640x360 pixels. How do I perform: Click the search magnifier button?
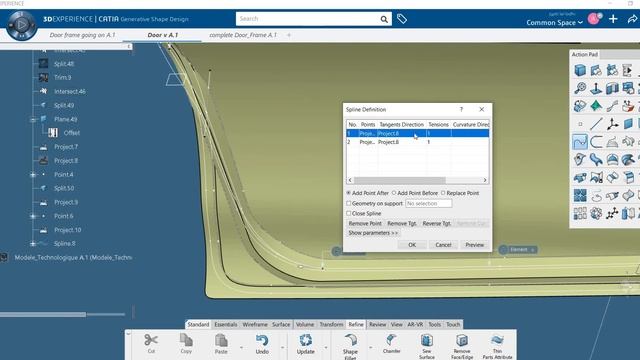(384, 19)
